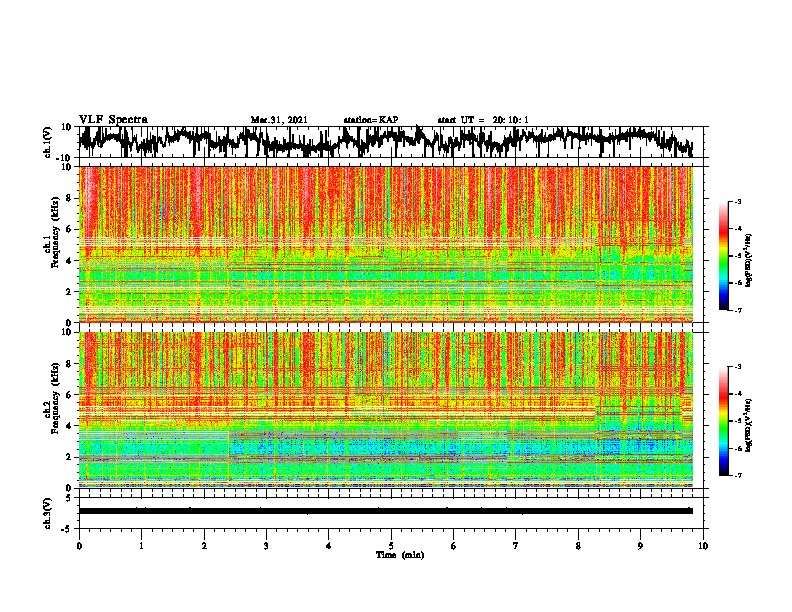
Task: Click the log(PSD) label of ch.1 color bar
Action: (x=748, y=260)
